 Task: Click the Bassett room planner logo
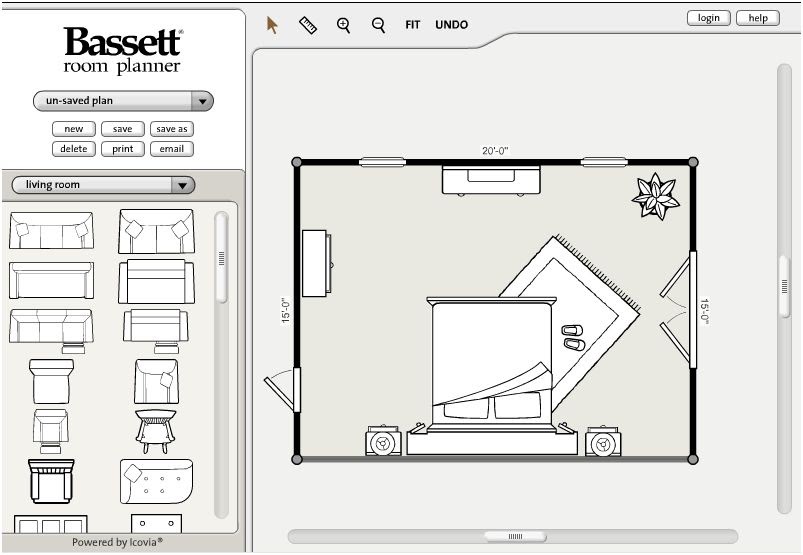123,50
